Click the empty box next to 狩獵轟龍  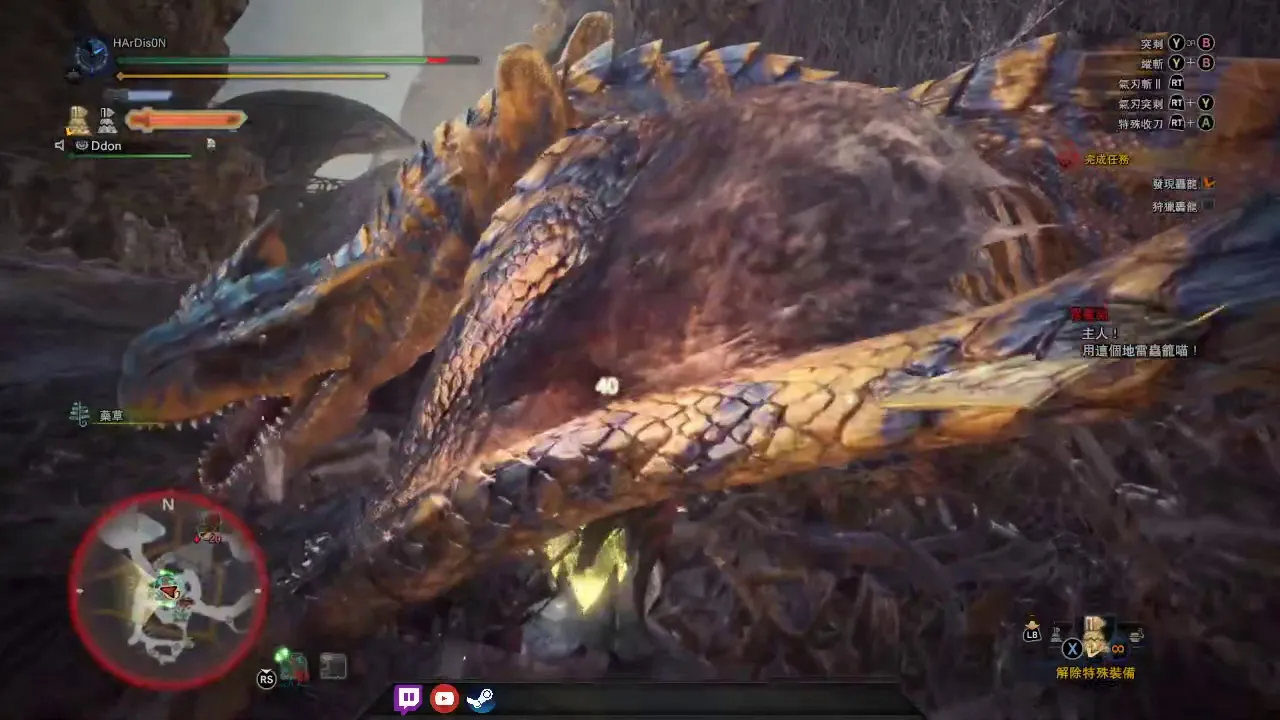click(1208, 206)
